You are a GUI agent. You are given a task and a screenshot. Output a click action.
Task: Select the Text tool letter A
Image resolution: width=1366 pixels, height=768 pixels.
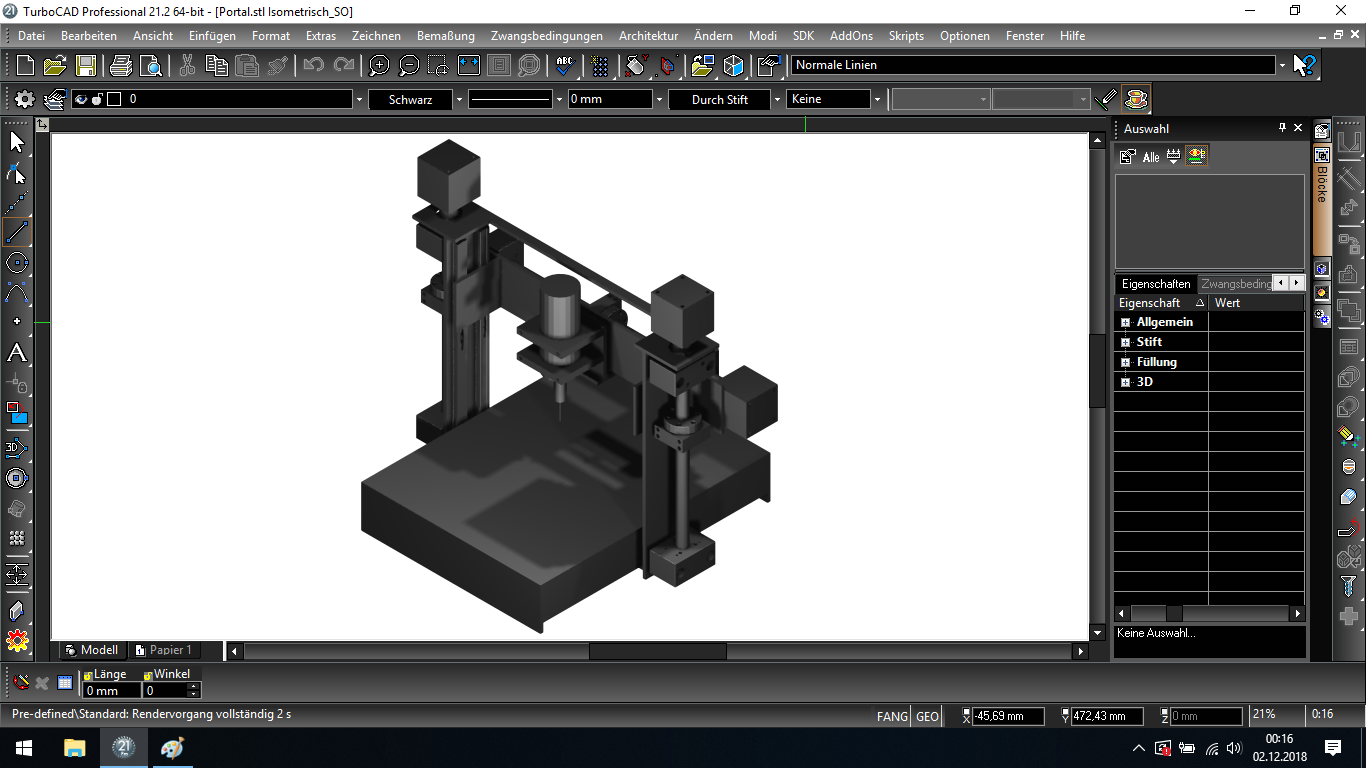17,353
